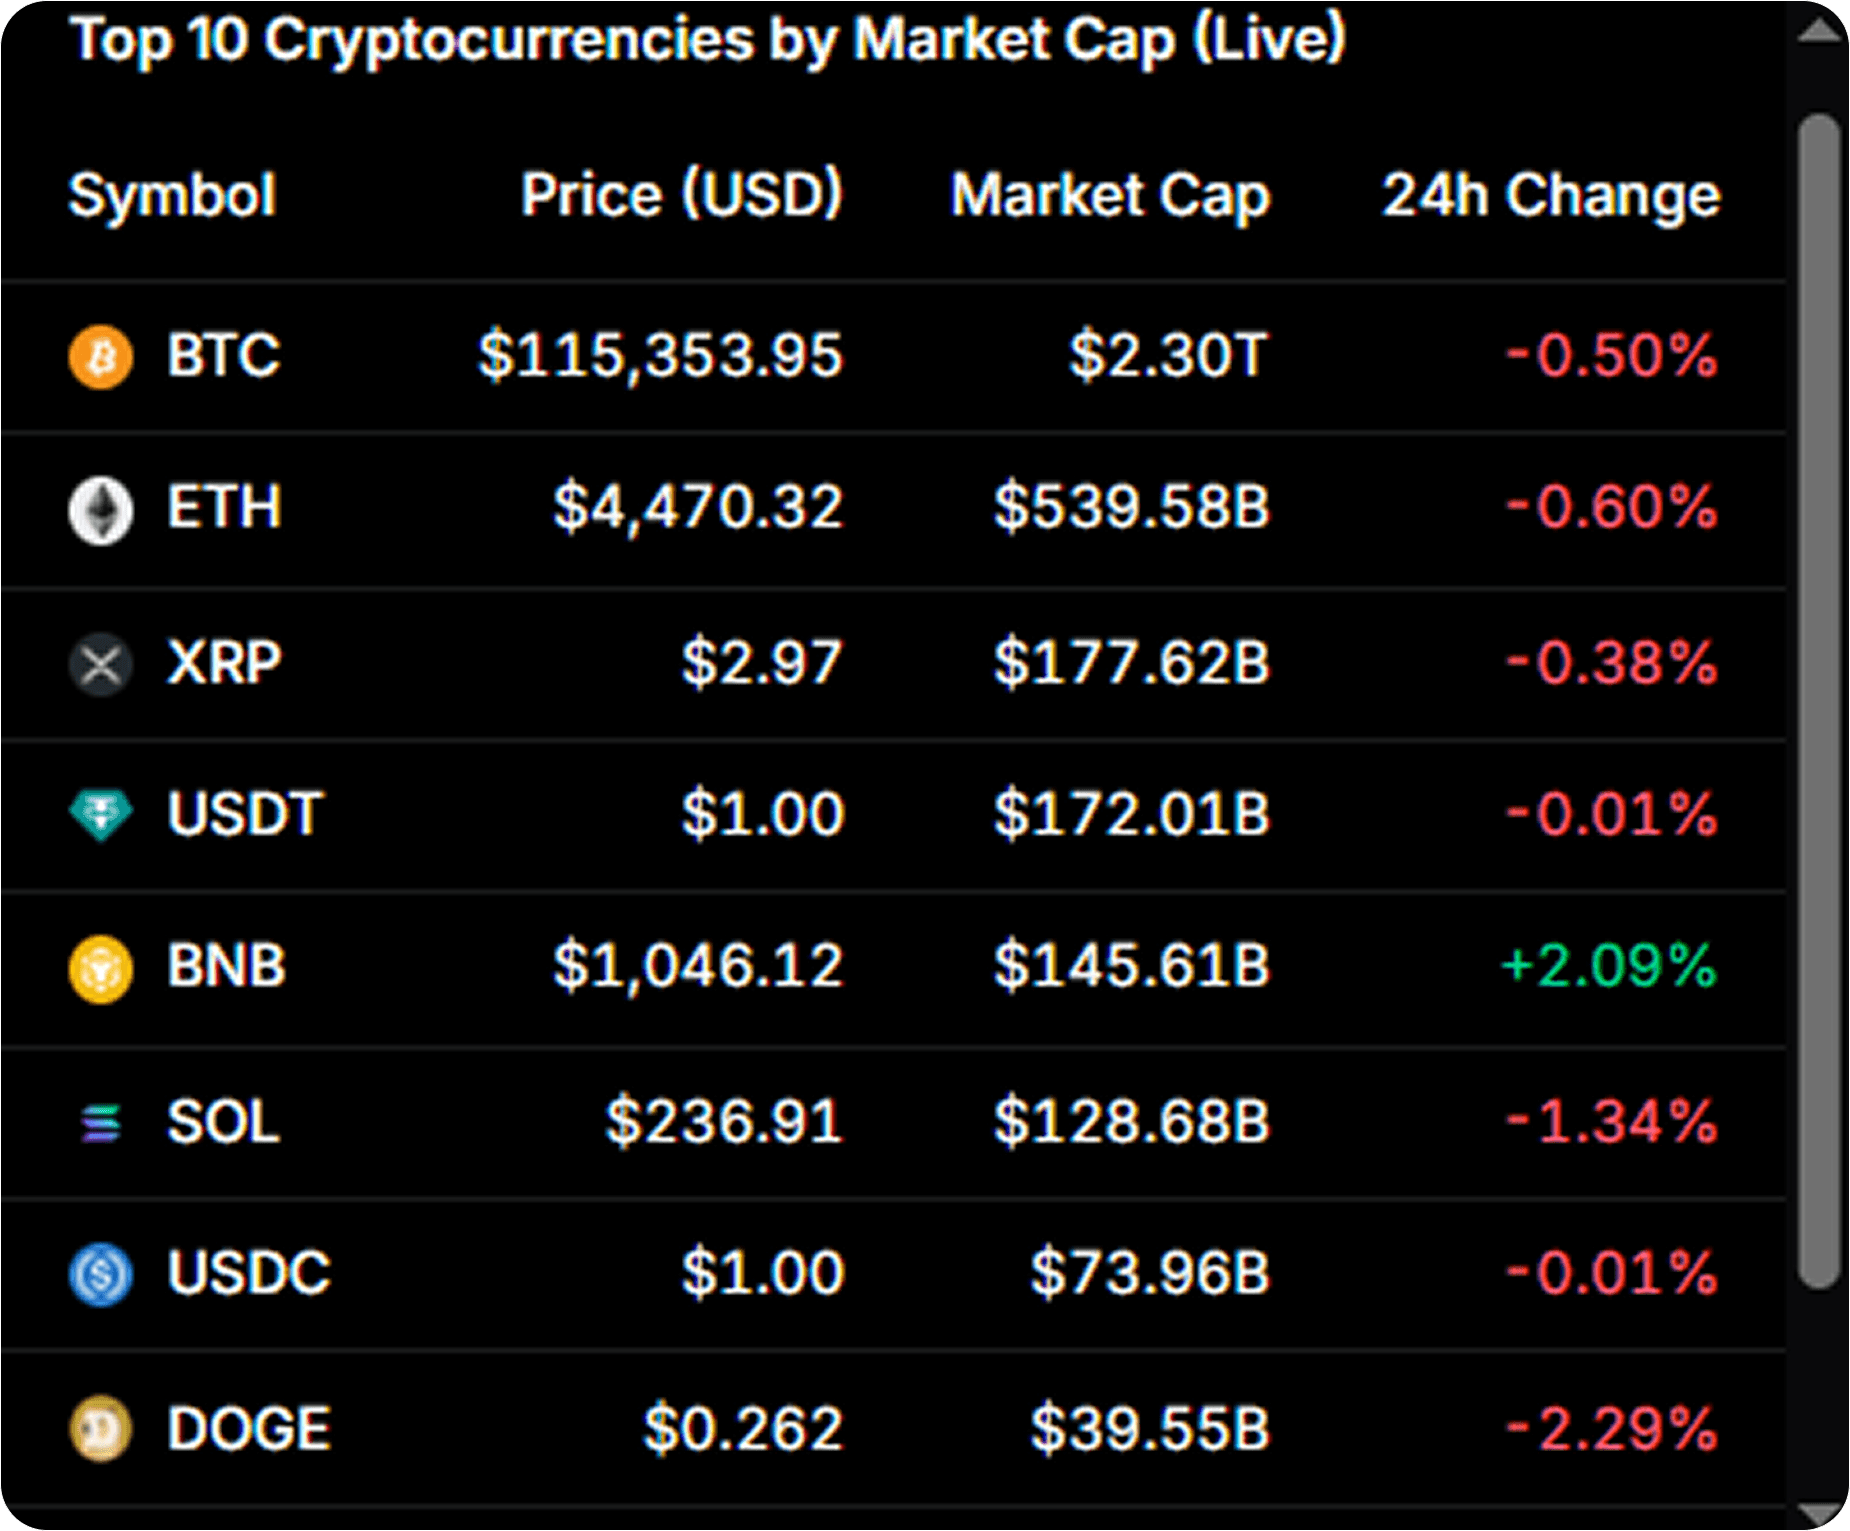Click the BNB coin icon

pos(100,968)
